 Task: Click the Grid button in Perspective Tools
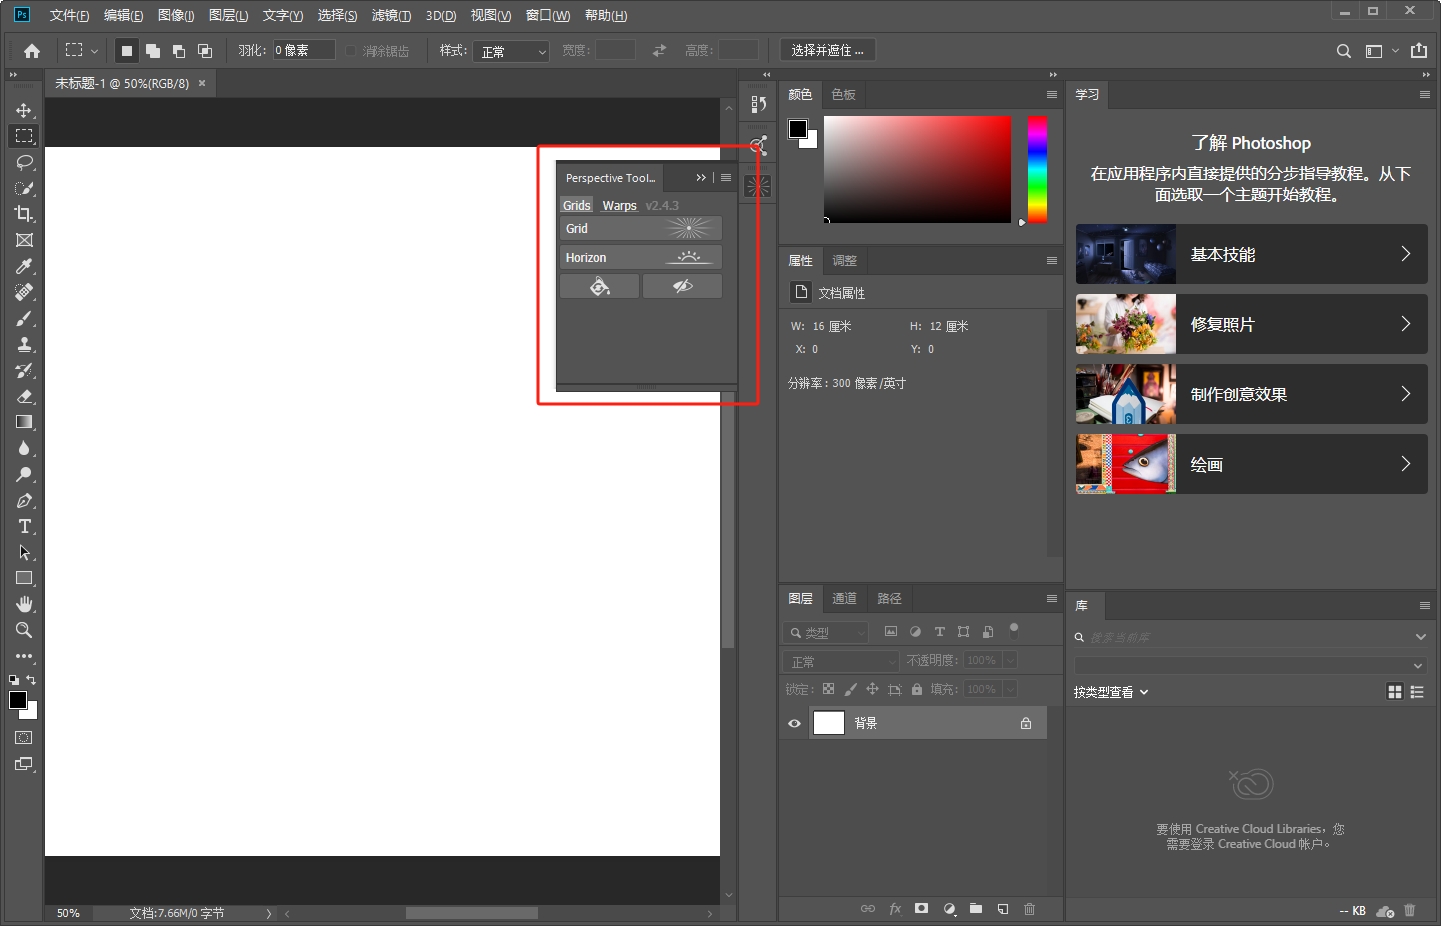click(640, 228)
